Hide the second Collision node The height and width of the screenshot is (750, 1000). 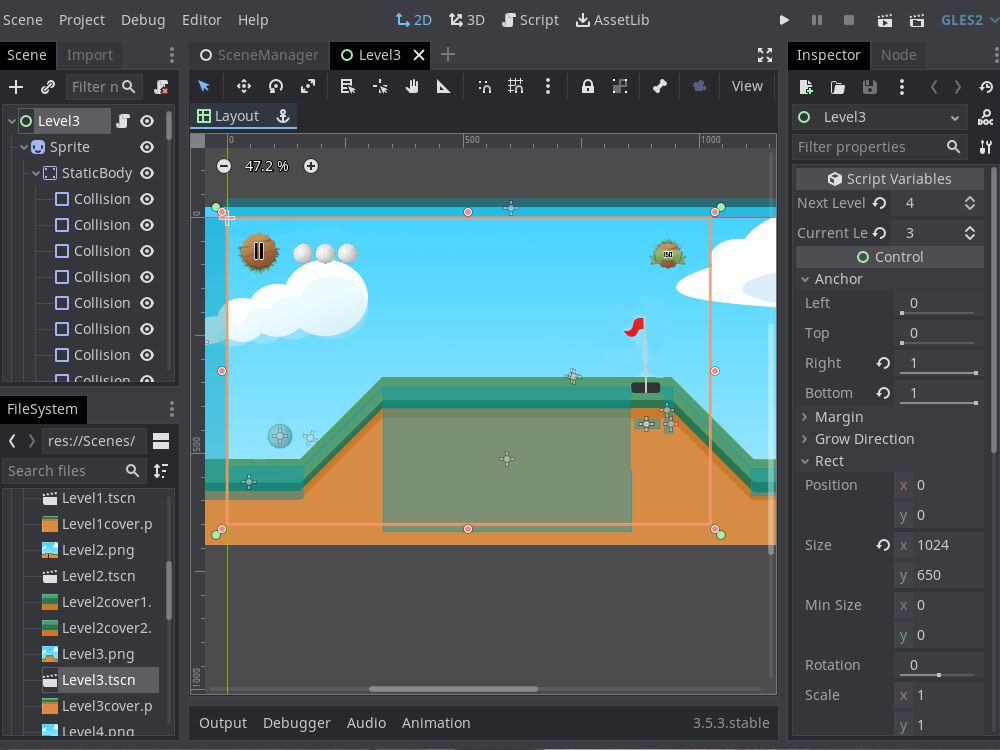click(147, 225)
